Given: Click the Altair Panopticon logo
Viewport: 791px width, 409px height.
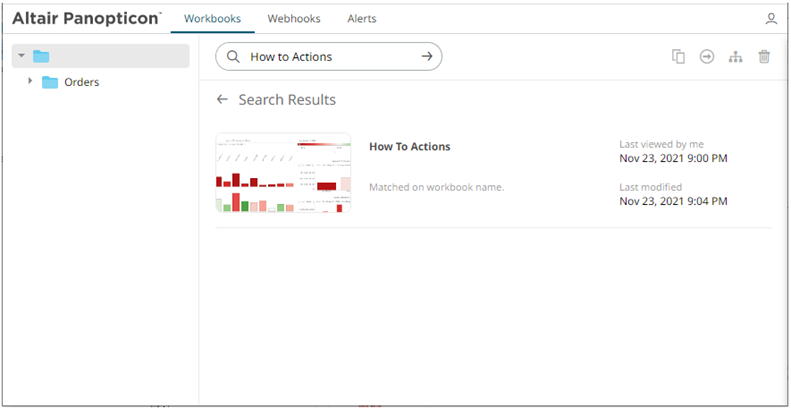Looking at the screenshot, I should pyautogui.click(x=86, y=19).
